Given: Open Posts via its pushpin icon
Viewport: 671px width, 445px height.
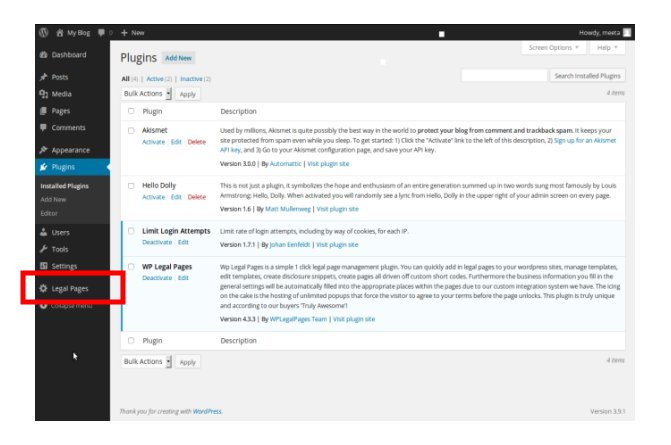Looking at the screenshot, I should pos(44,77).
